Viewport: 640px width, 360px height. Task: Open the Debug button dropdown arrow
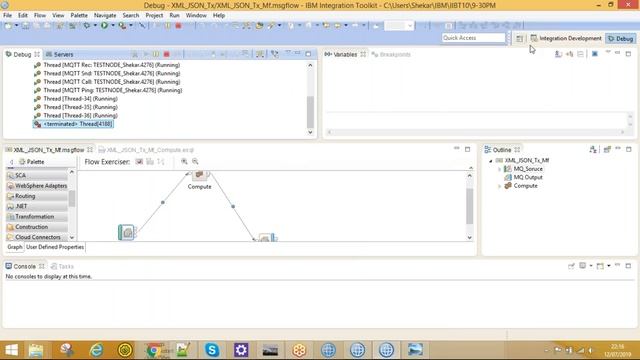coord(95,25)
